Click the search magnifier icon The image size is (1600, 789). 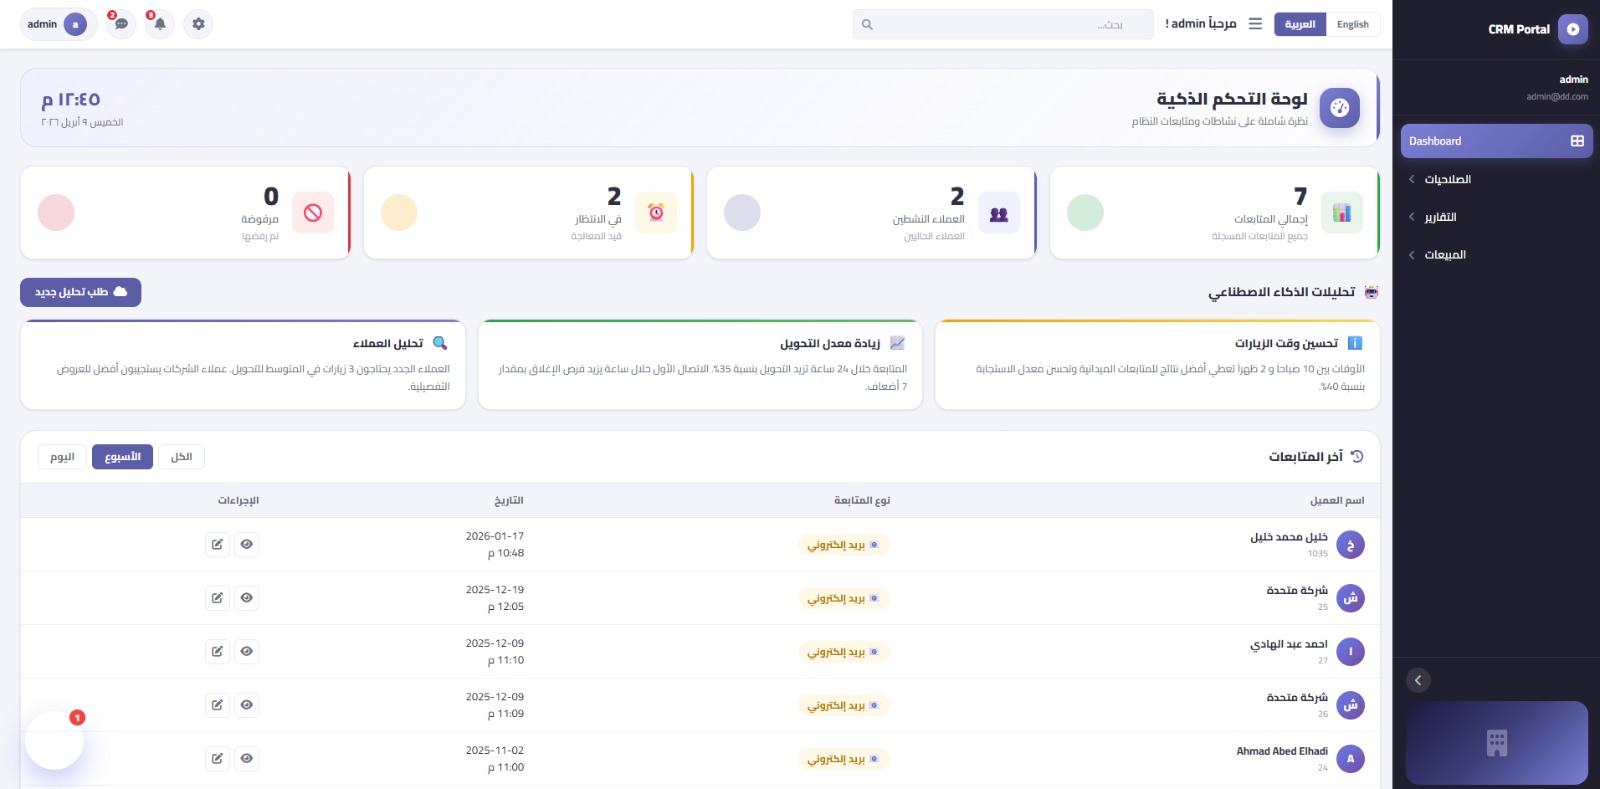point(867,24)
